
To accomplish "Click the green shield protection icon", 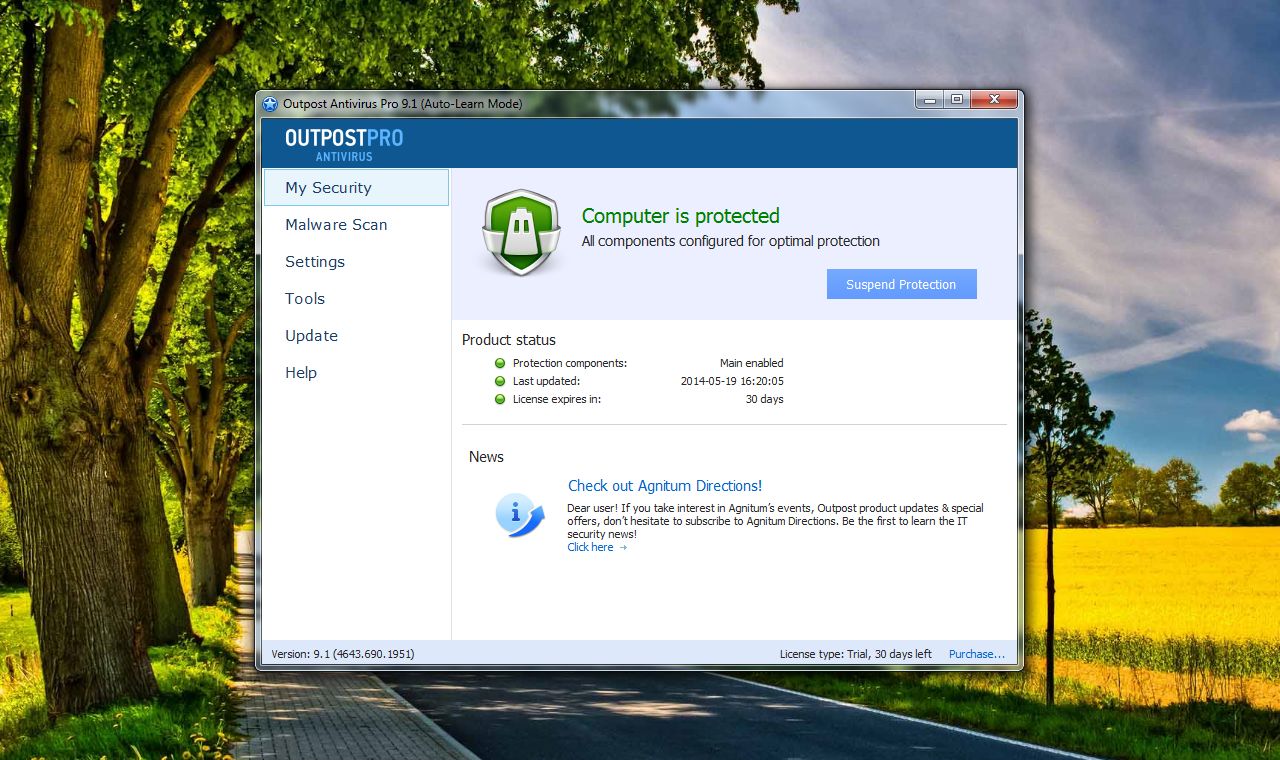I will tap(521, 233).
